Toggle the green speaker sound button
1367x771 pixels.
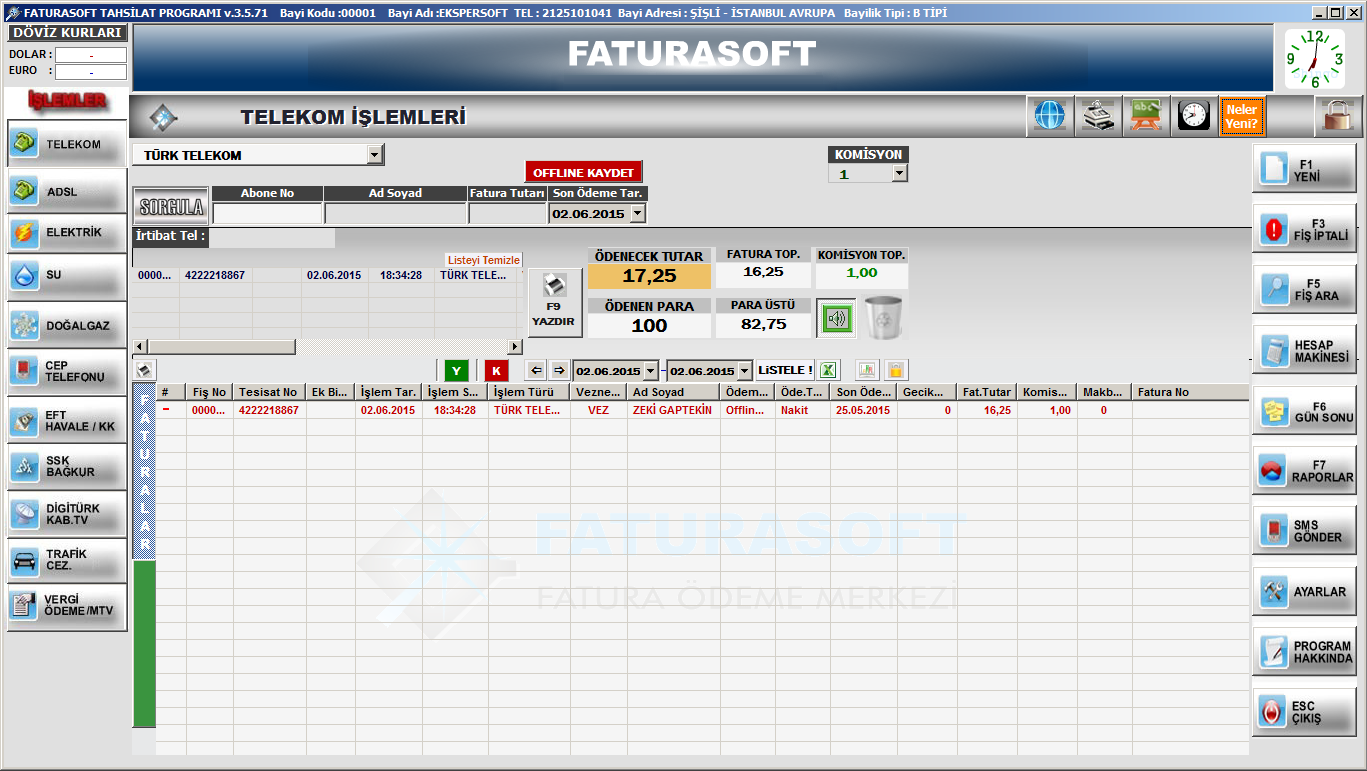click(836, 318)
